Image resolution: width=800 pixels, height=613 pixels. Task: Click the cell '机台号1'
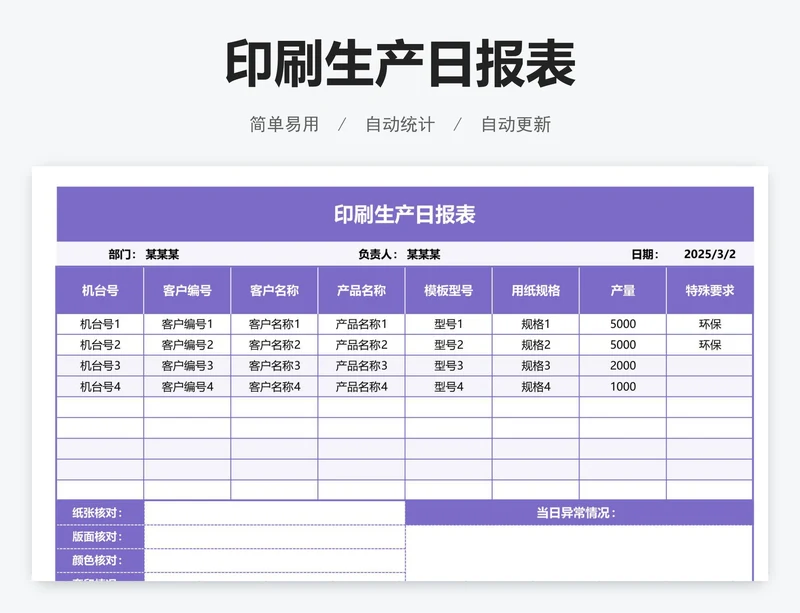tap(100, 324)
